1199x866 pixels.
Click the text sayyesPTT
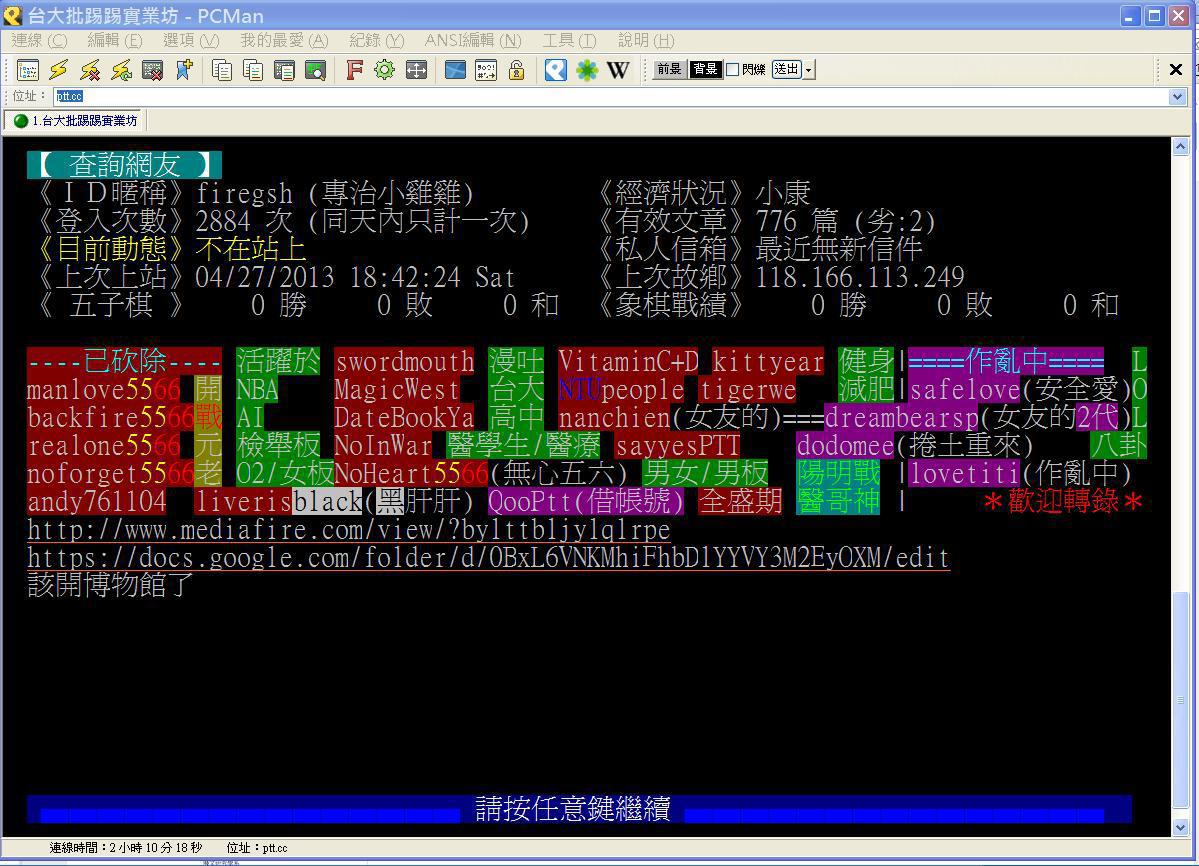678,445
